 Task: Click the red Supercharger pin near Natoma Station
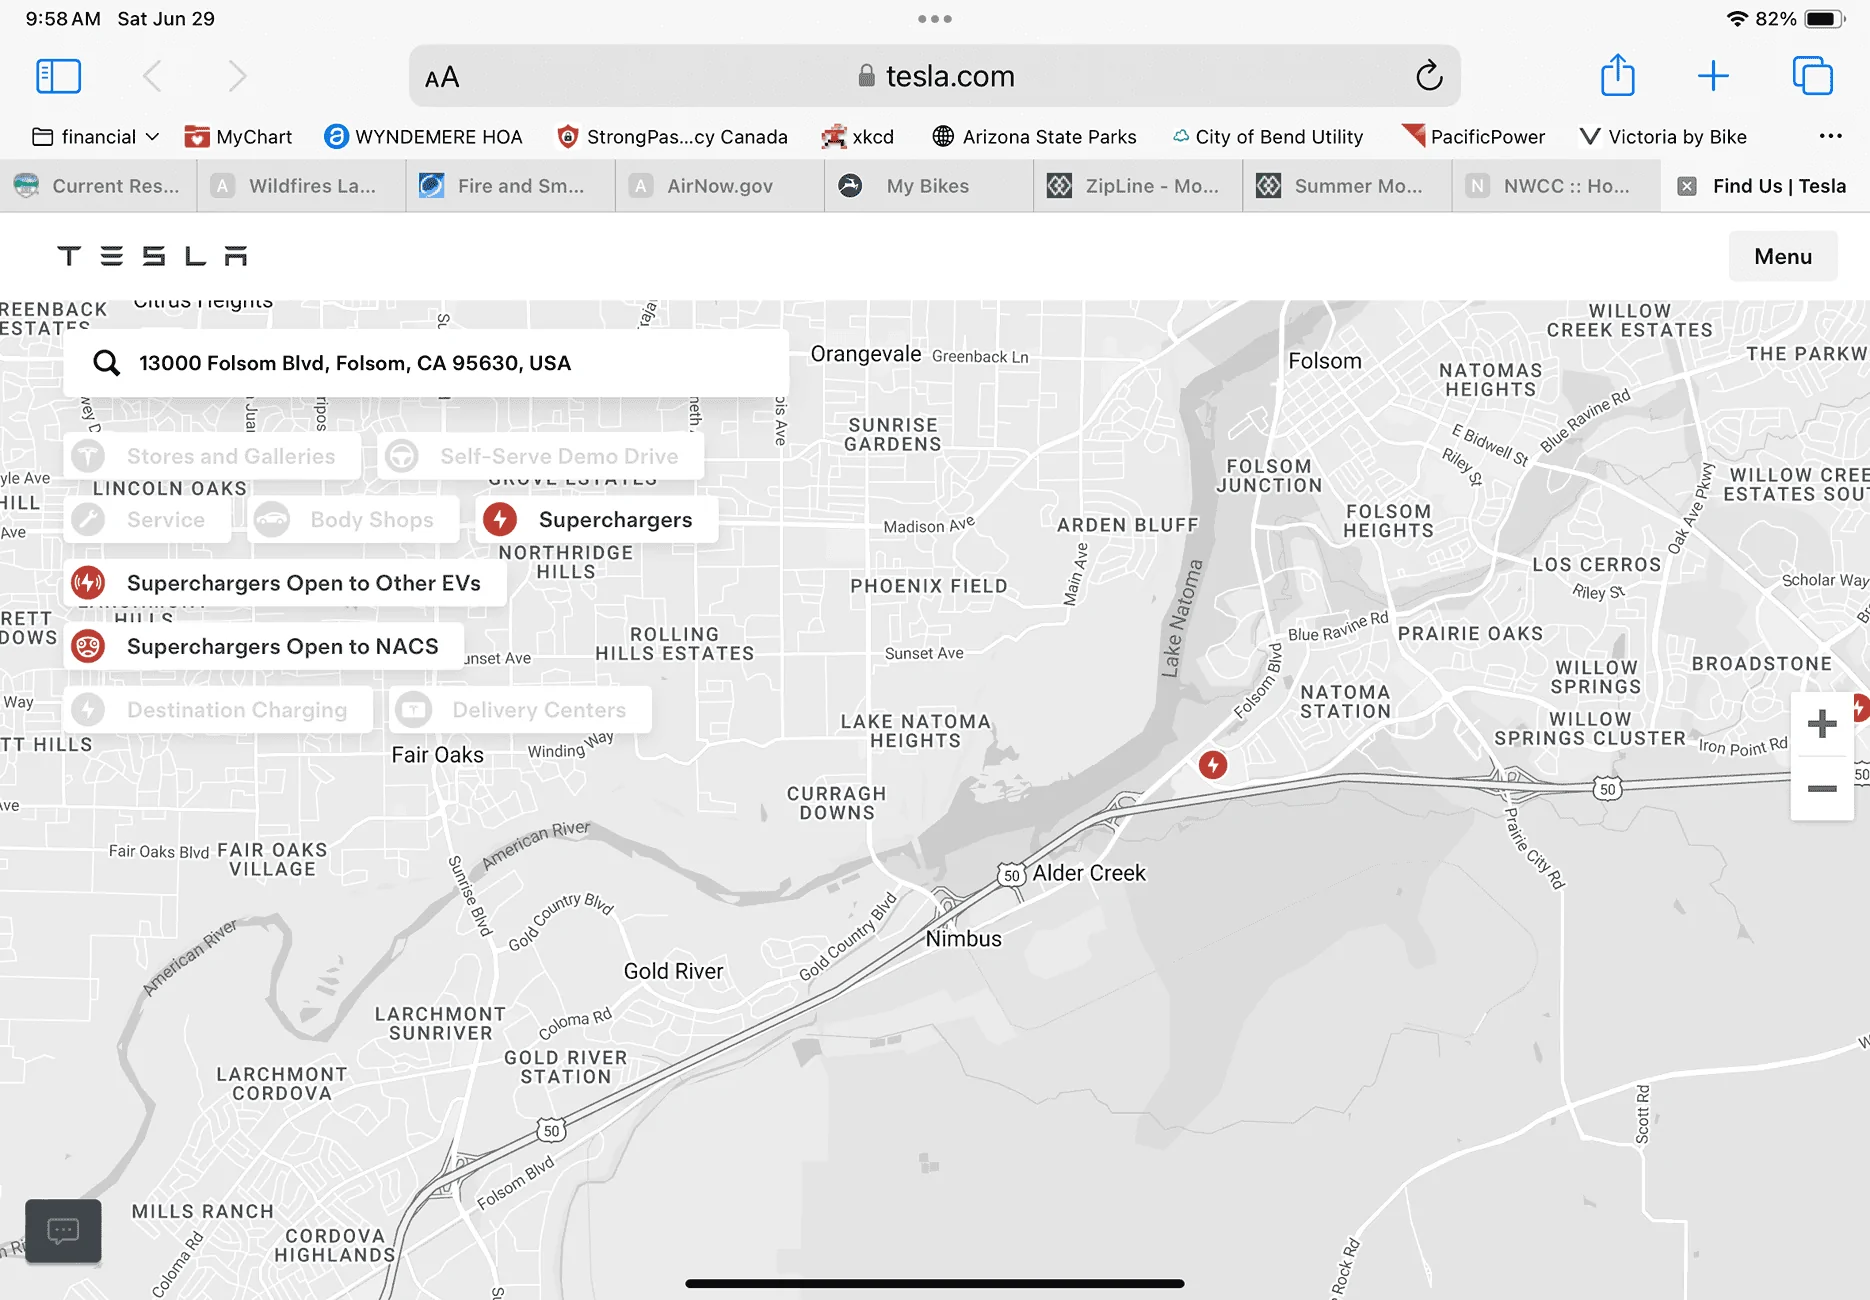[1213, 765]
